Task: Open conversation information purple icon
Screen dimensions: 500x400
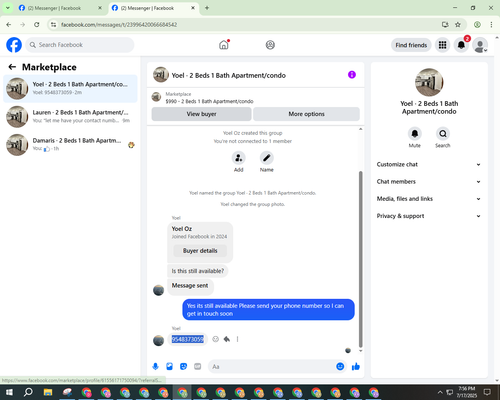Action: click(x=352, y=75)
